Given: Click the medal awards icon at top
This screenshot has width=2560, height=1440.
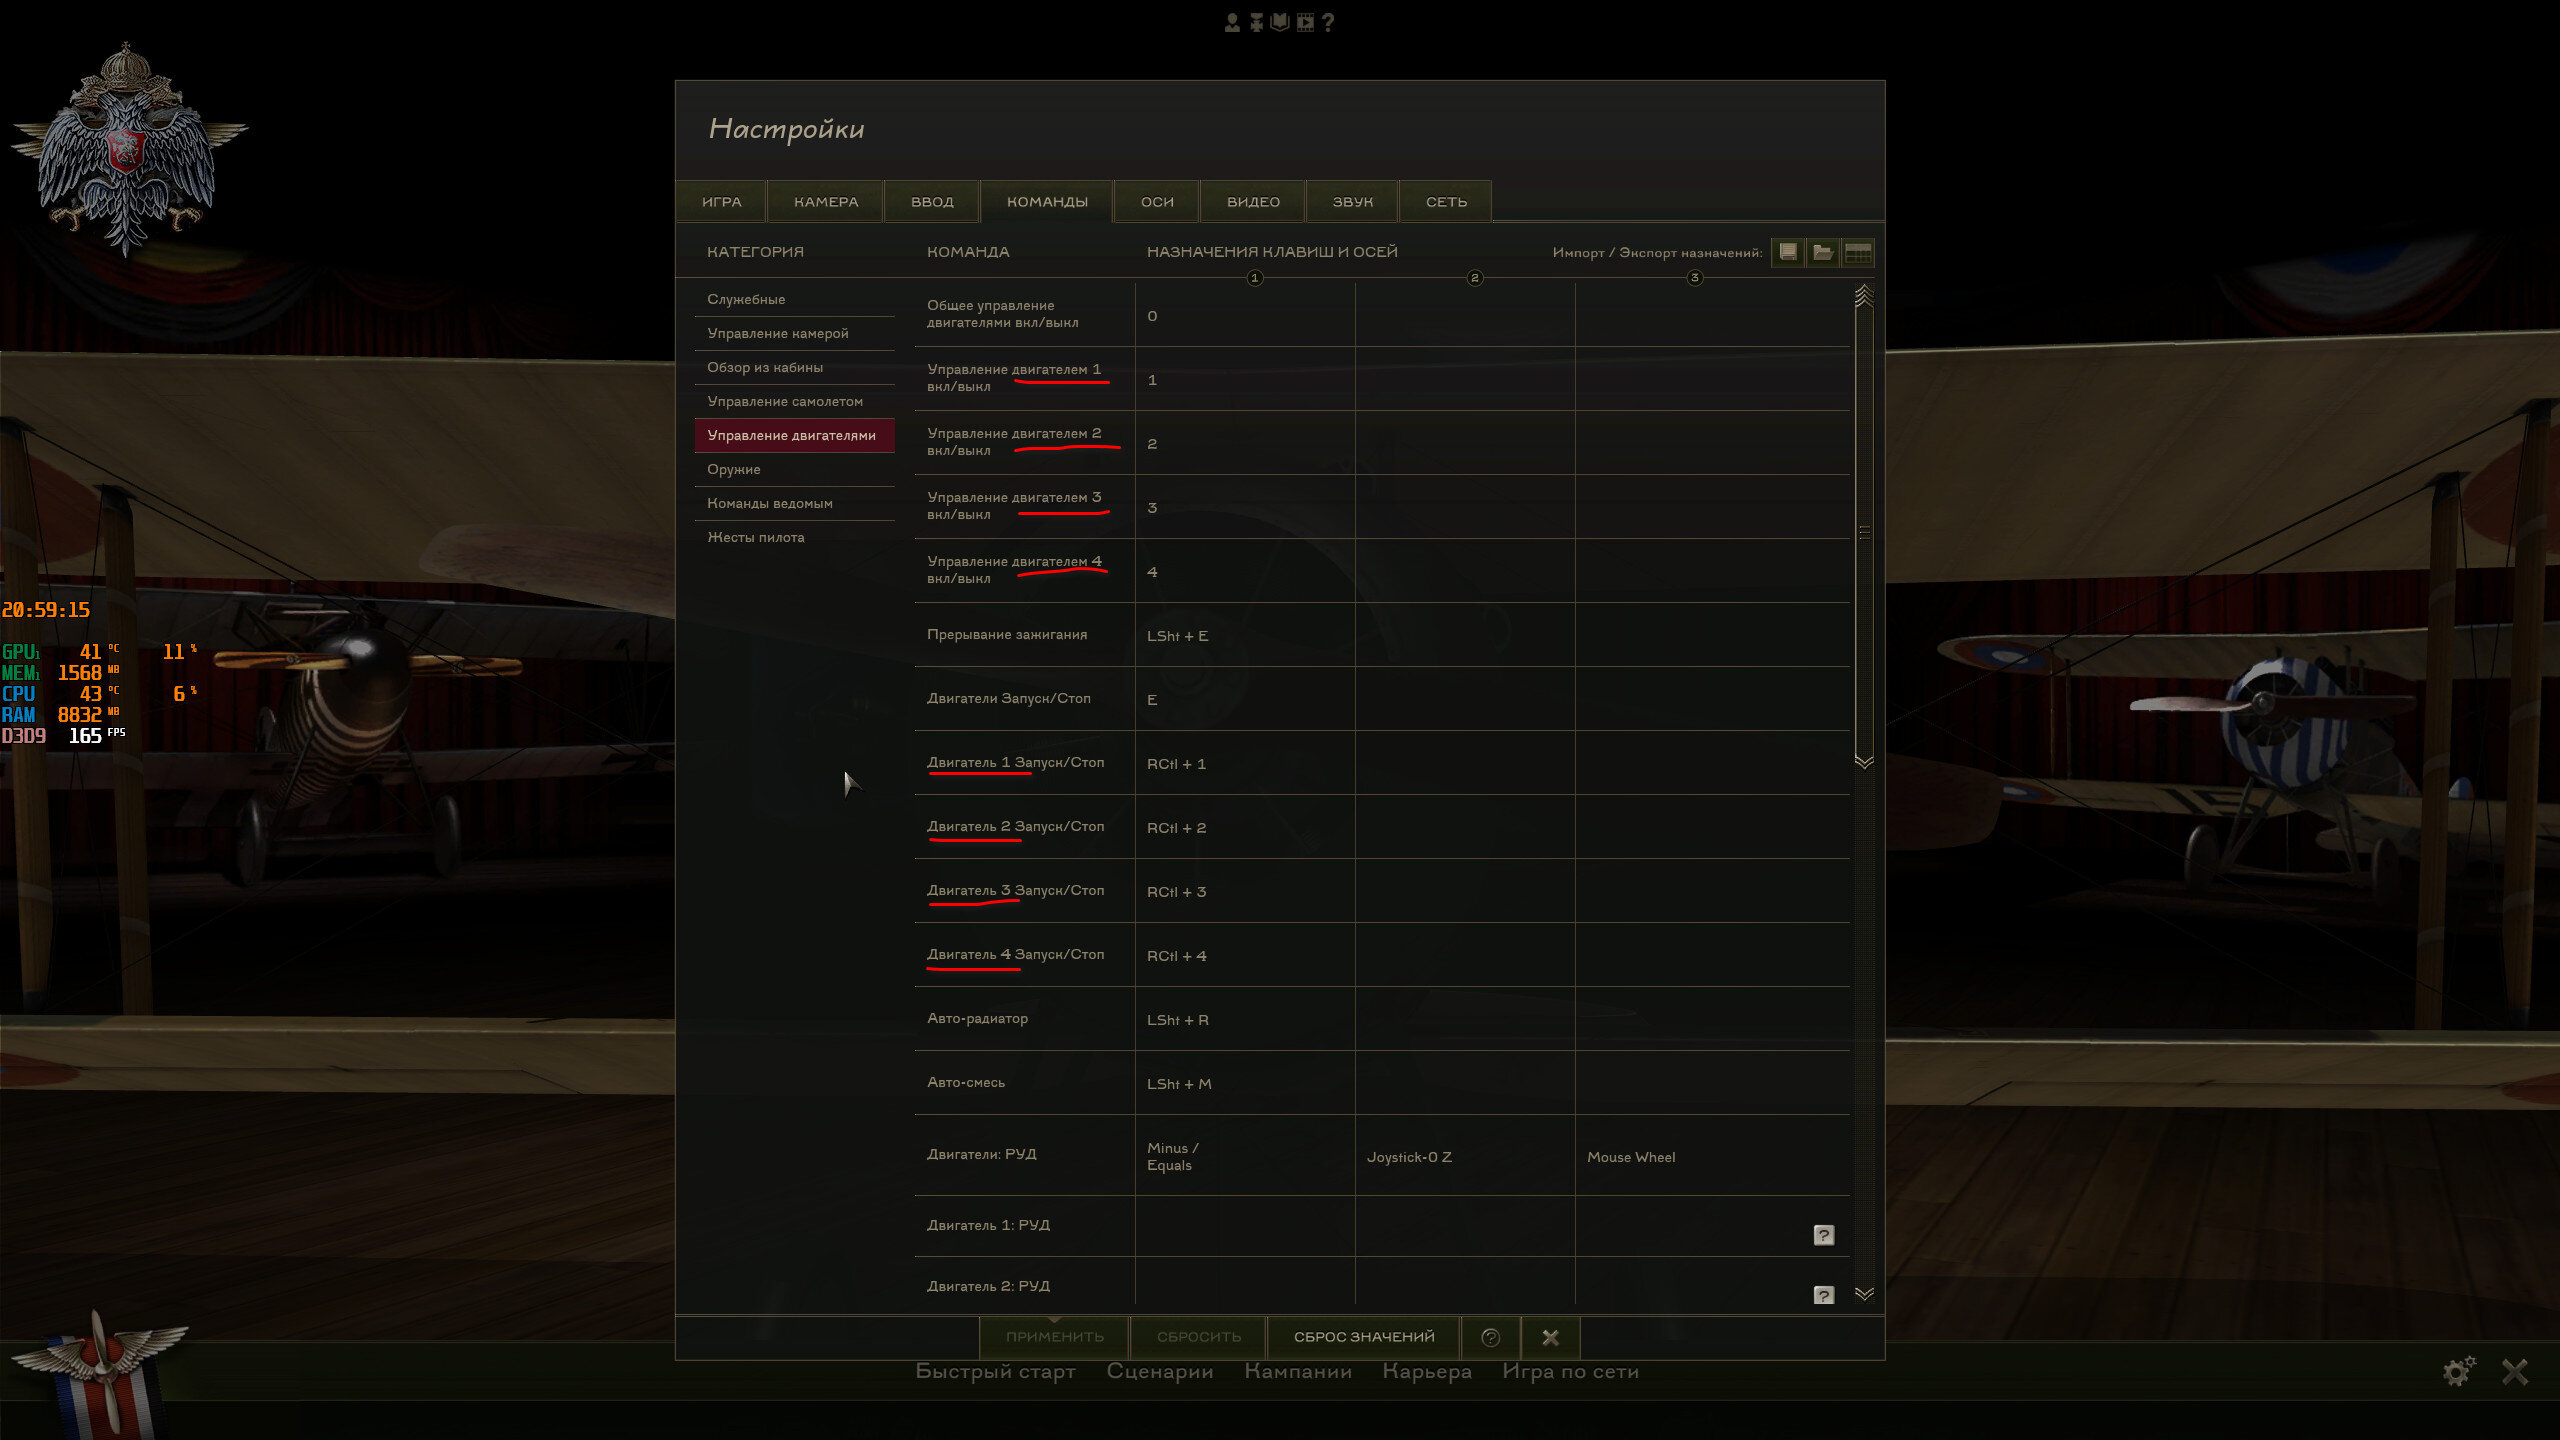Looking at the screenshot, I should pyautogui.click(x=1256, y=22).
